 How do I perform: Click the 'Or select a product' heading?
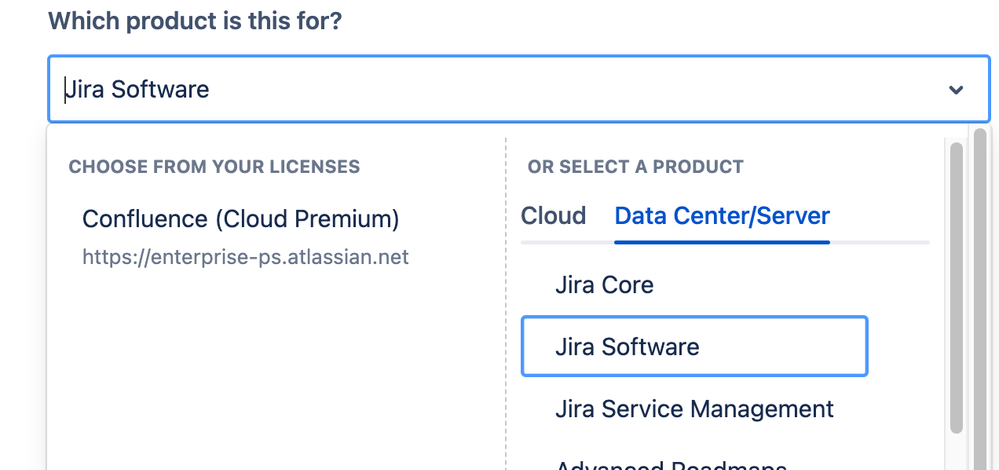point(635,167)
